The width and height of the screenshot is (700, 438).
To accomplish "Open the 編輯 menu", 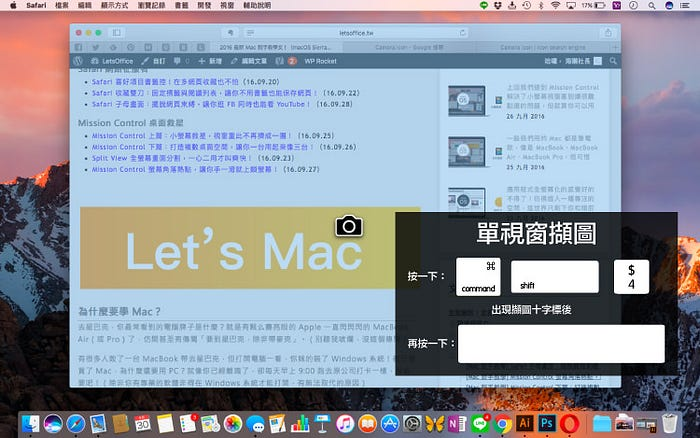I will click(84, 5).
